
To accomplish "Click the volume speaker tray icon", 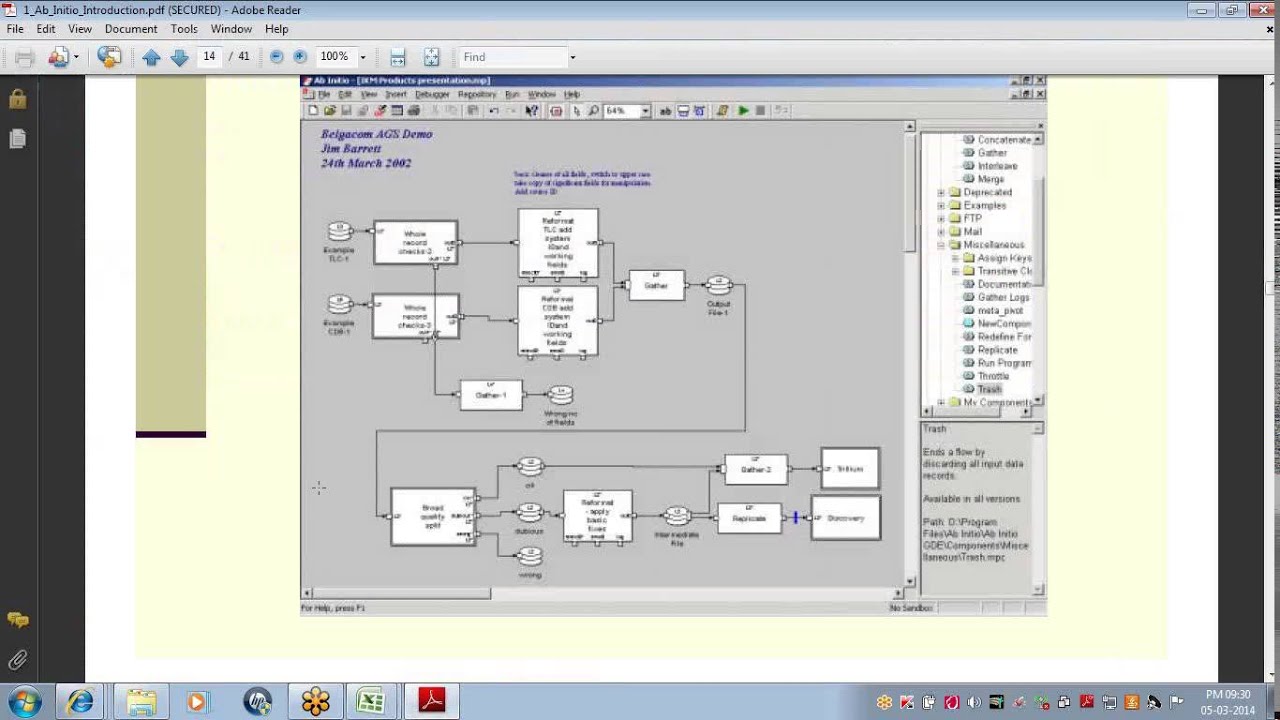I will (974, 702).
